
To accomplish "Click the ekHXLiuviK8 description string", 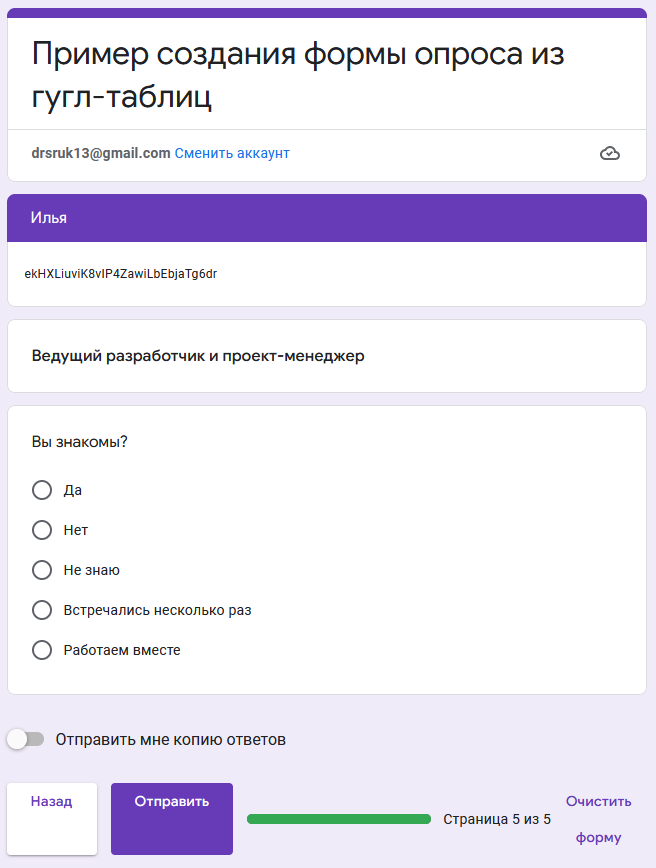I will tap(121, 274).
